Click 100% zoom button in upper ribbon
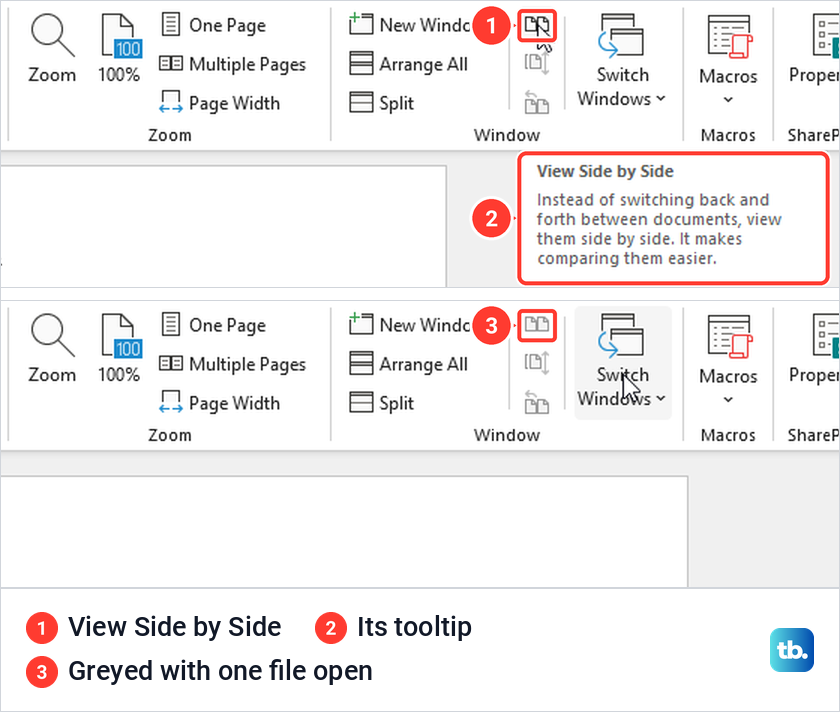The width and height of the screenshot is (840, 712). (119, 49)
